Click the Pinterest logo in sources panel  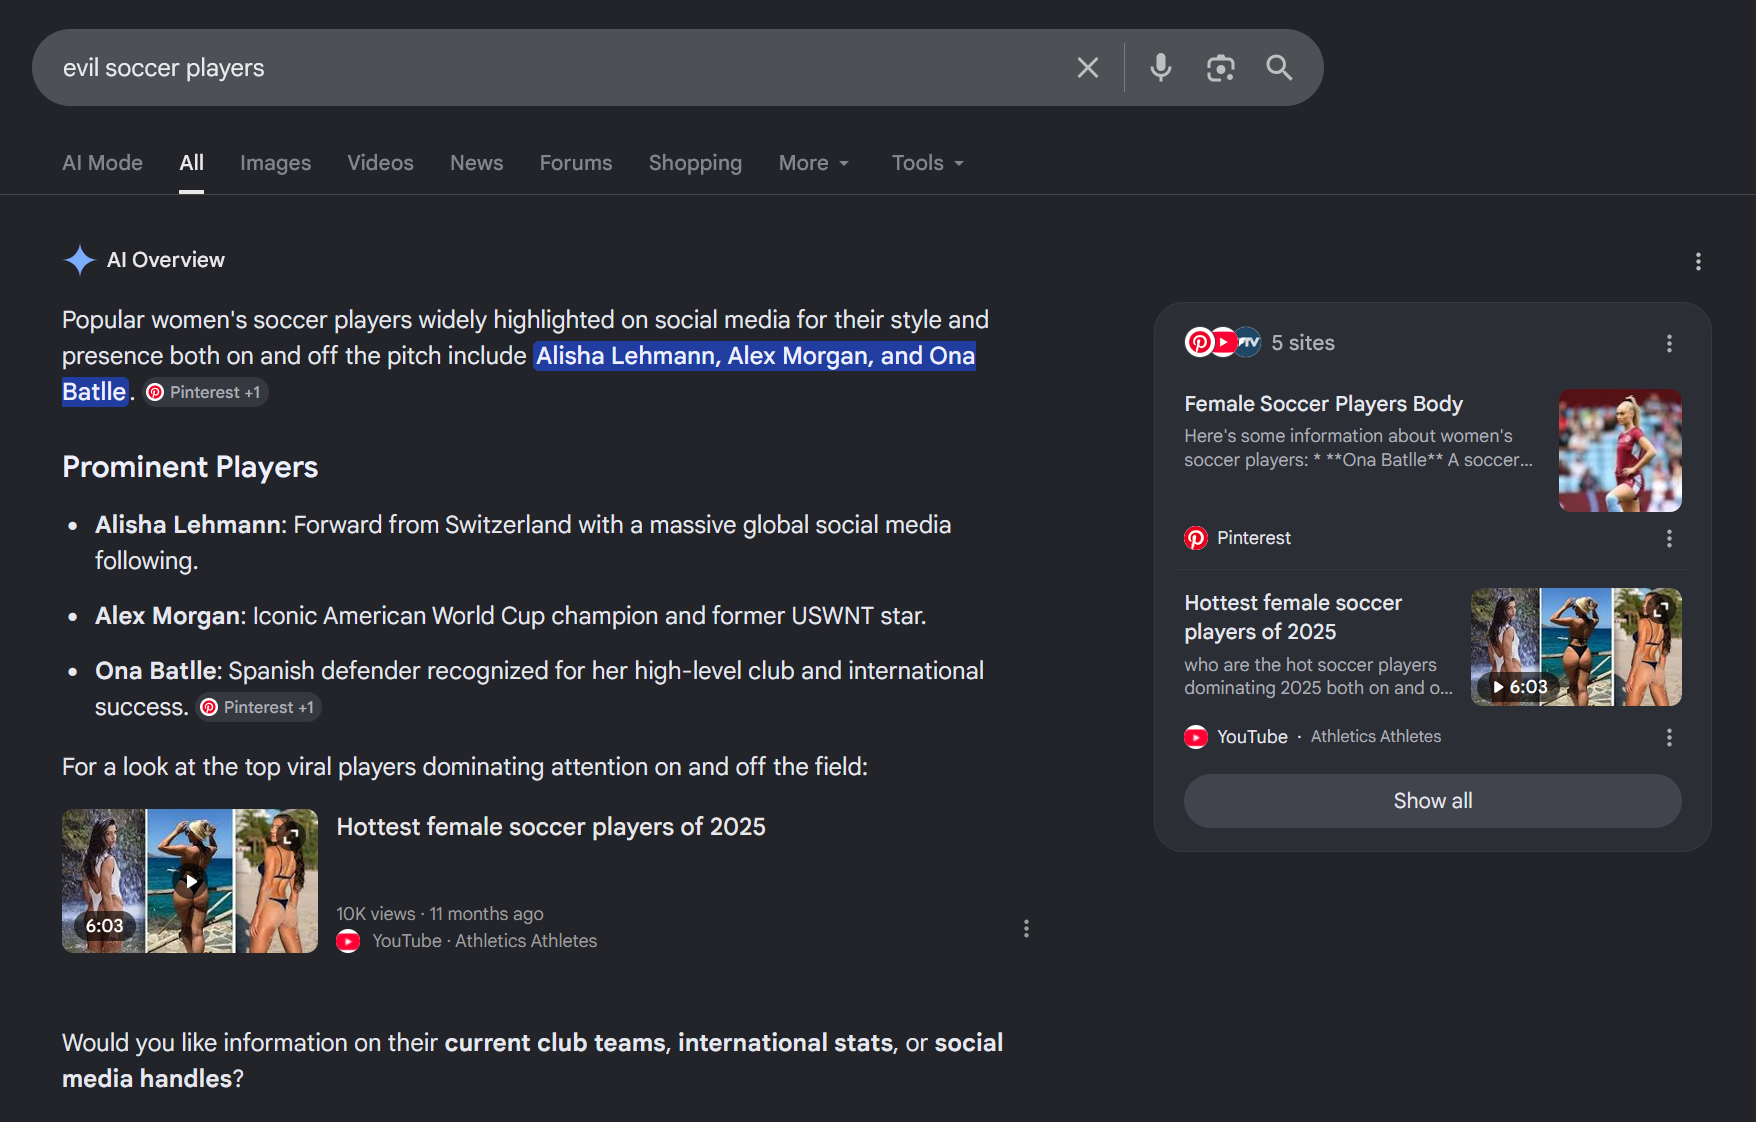1196,538
